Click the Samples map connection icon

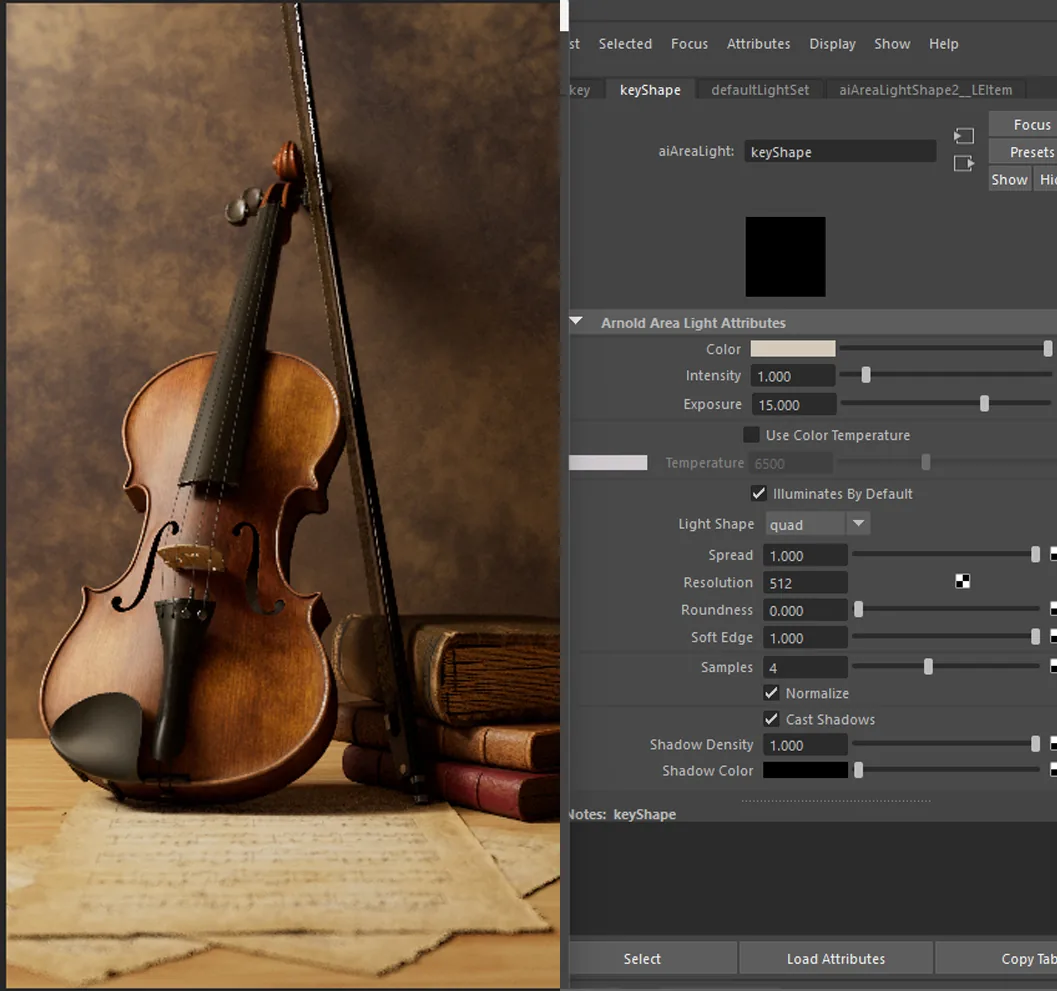1054,667
